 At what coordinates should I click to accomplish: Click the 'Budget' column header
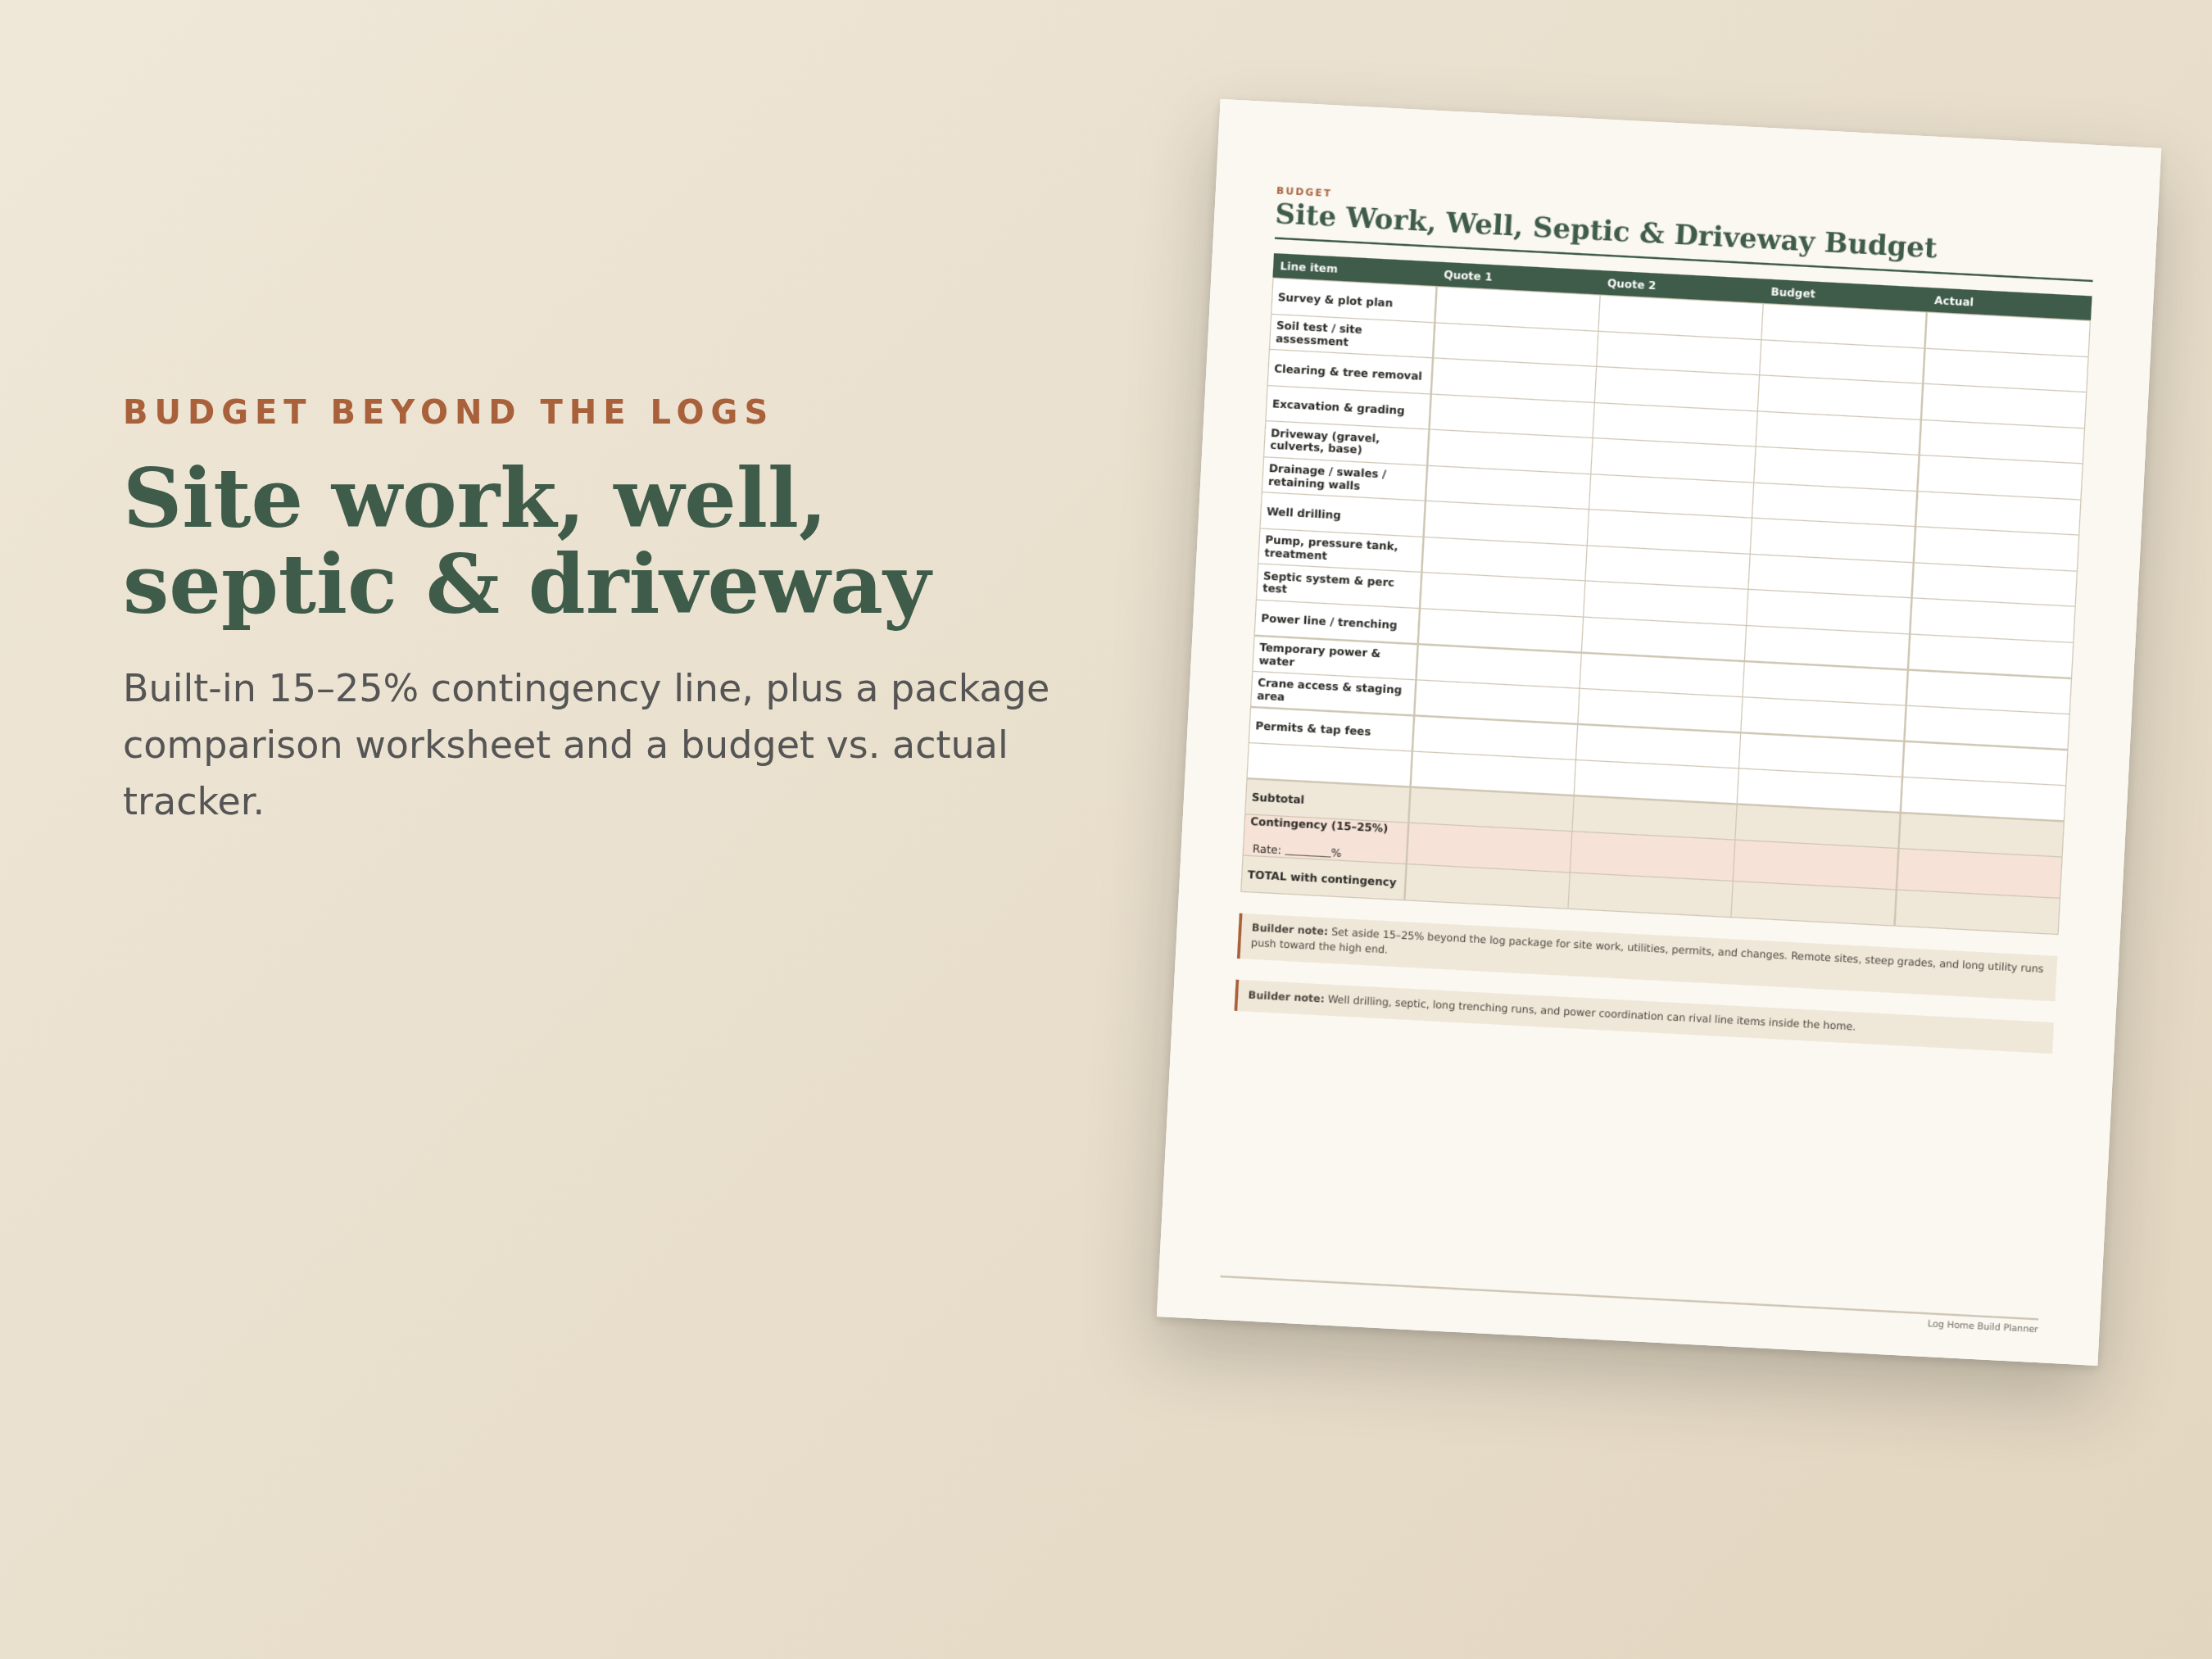tap(1793, 293)
